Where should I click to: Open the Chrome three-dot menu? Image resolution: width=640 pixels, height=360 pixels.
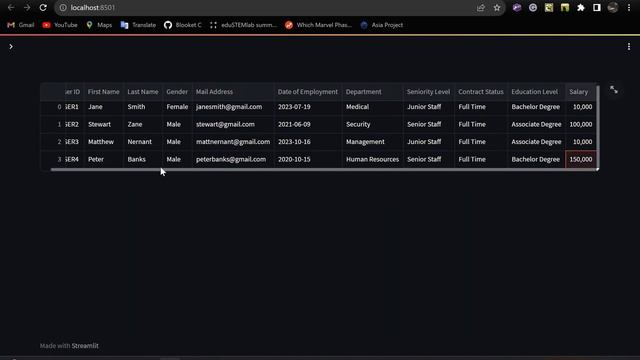(x=629, y=8)
